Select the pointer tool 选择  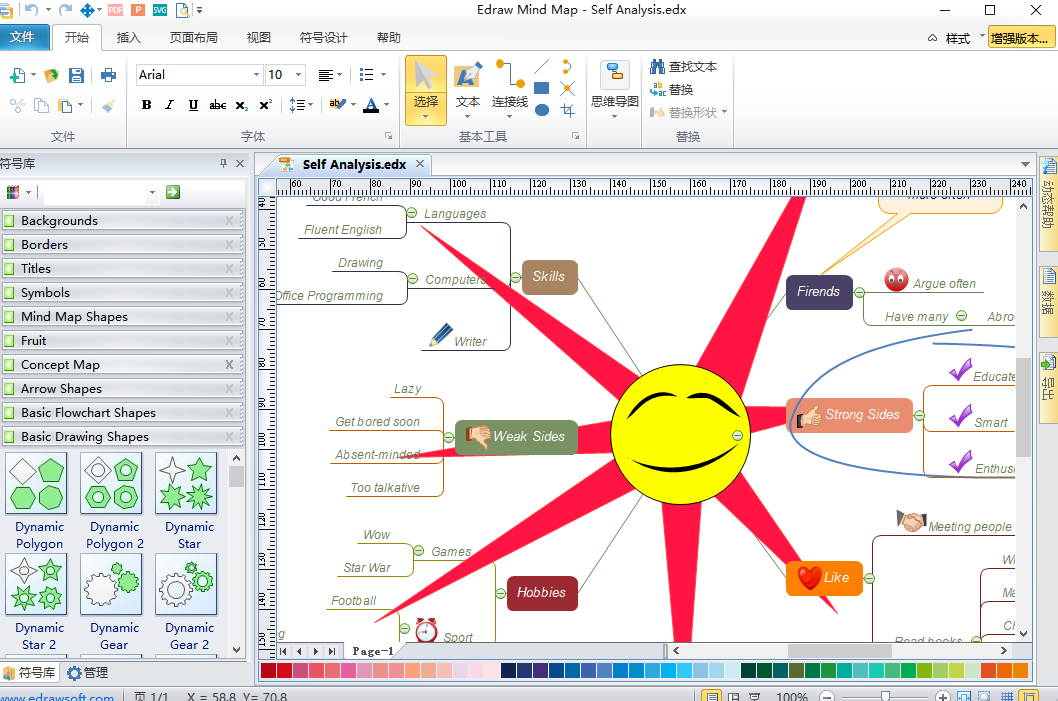[x=425, y=88]
